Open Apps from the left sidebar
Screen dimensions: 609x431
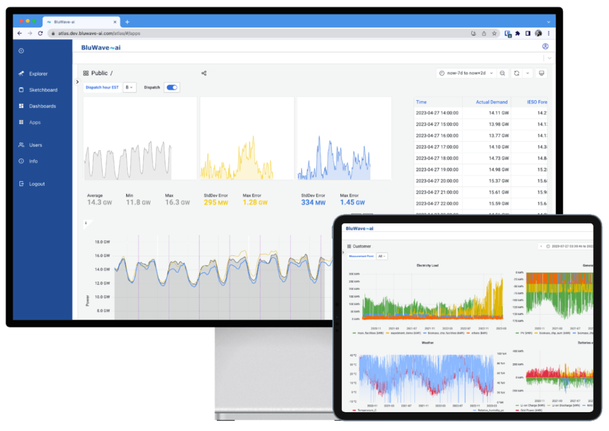(x=34, y=122)
